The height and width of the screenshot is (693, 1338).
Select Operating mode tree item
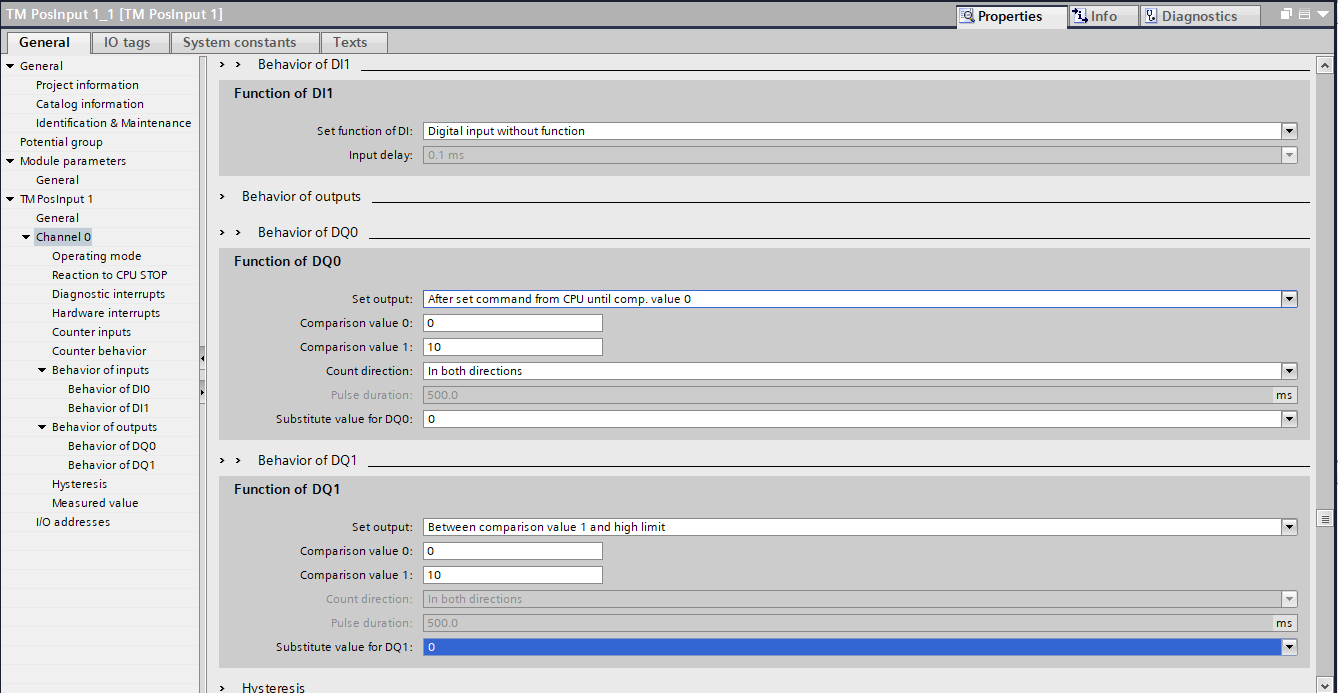(97, 256)
